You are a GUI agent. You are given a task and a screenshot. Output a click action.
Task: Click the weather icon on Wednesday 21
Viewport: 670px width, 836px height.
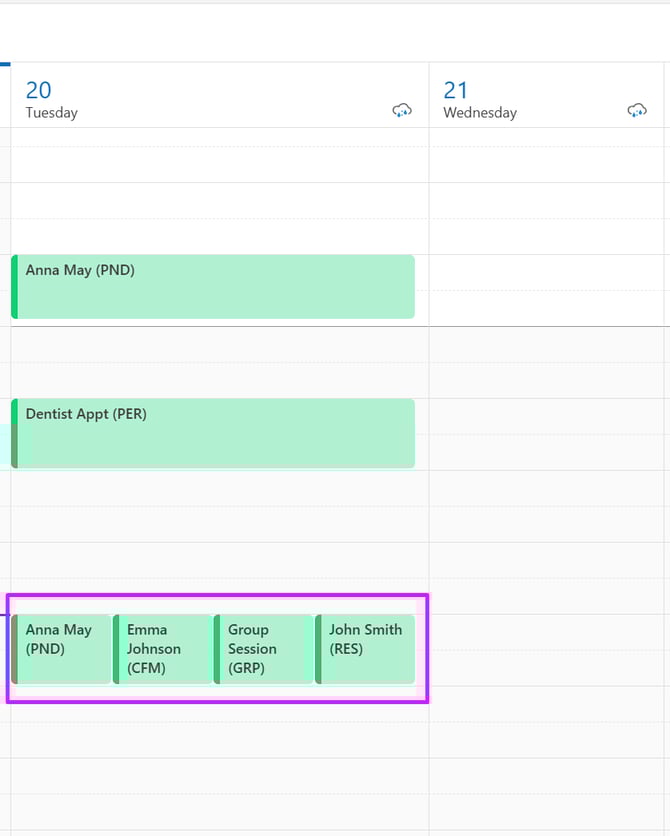(637, 110)
